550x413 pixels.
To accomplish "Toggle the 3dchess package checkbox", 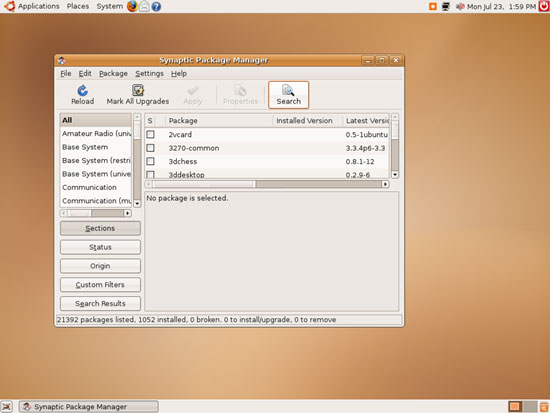I will pos(150,161).
